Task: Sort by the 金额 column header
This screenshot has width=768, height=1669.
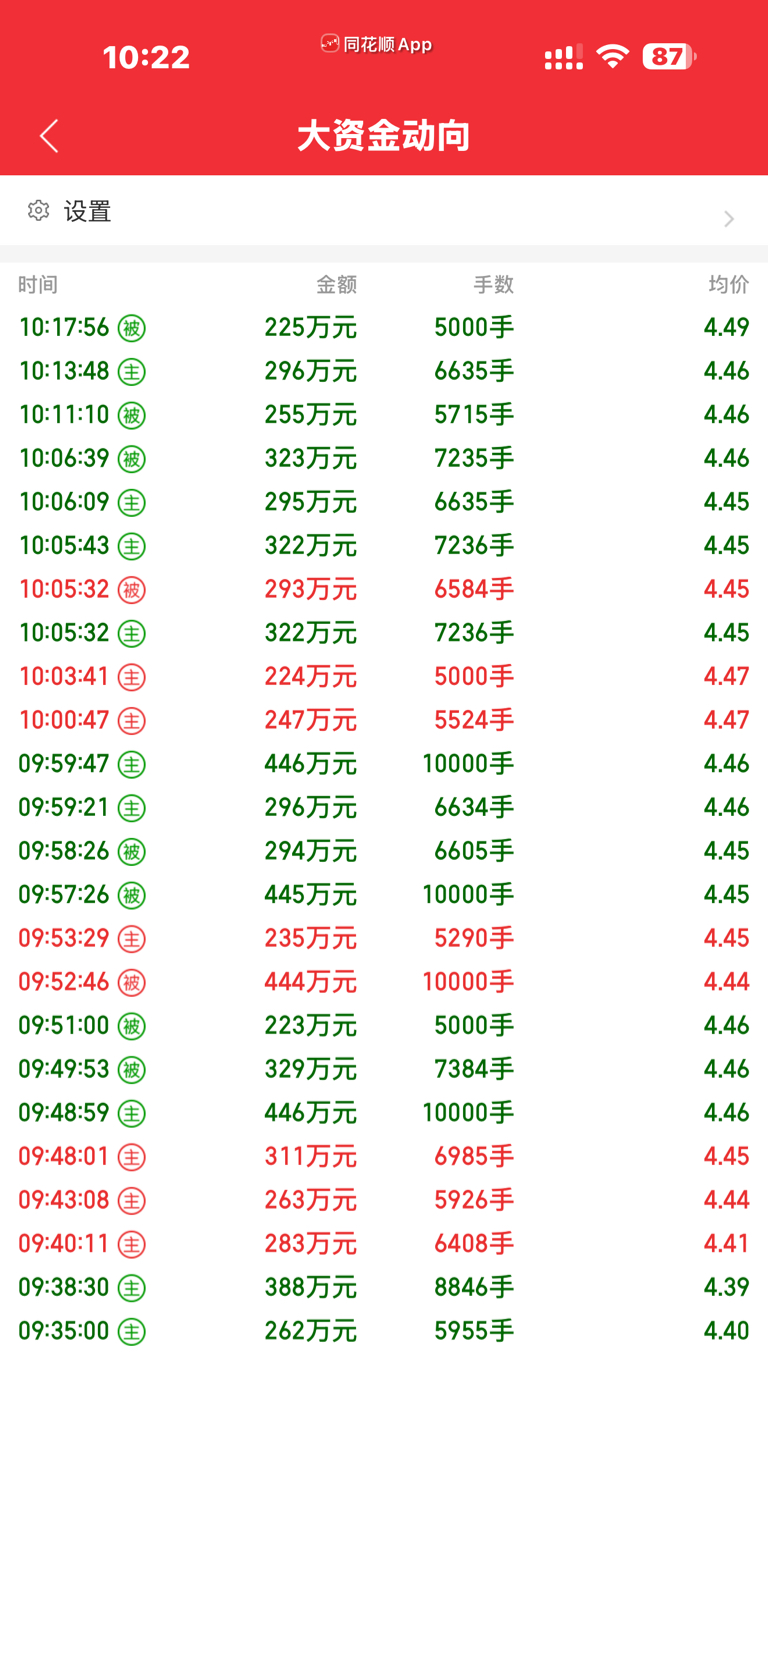Action: pyautogui.click(x=336, y=285)
